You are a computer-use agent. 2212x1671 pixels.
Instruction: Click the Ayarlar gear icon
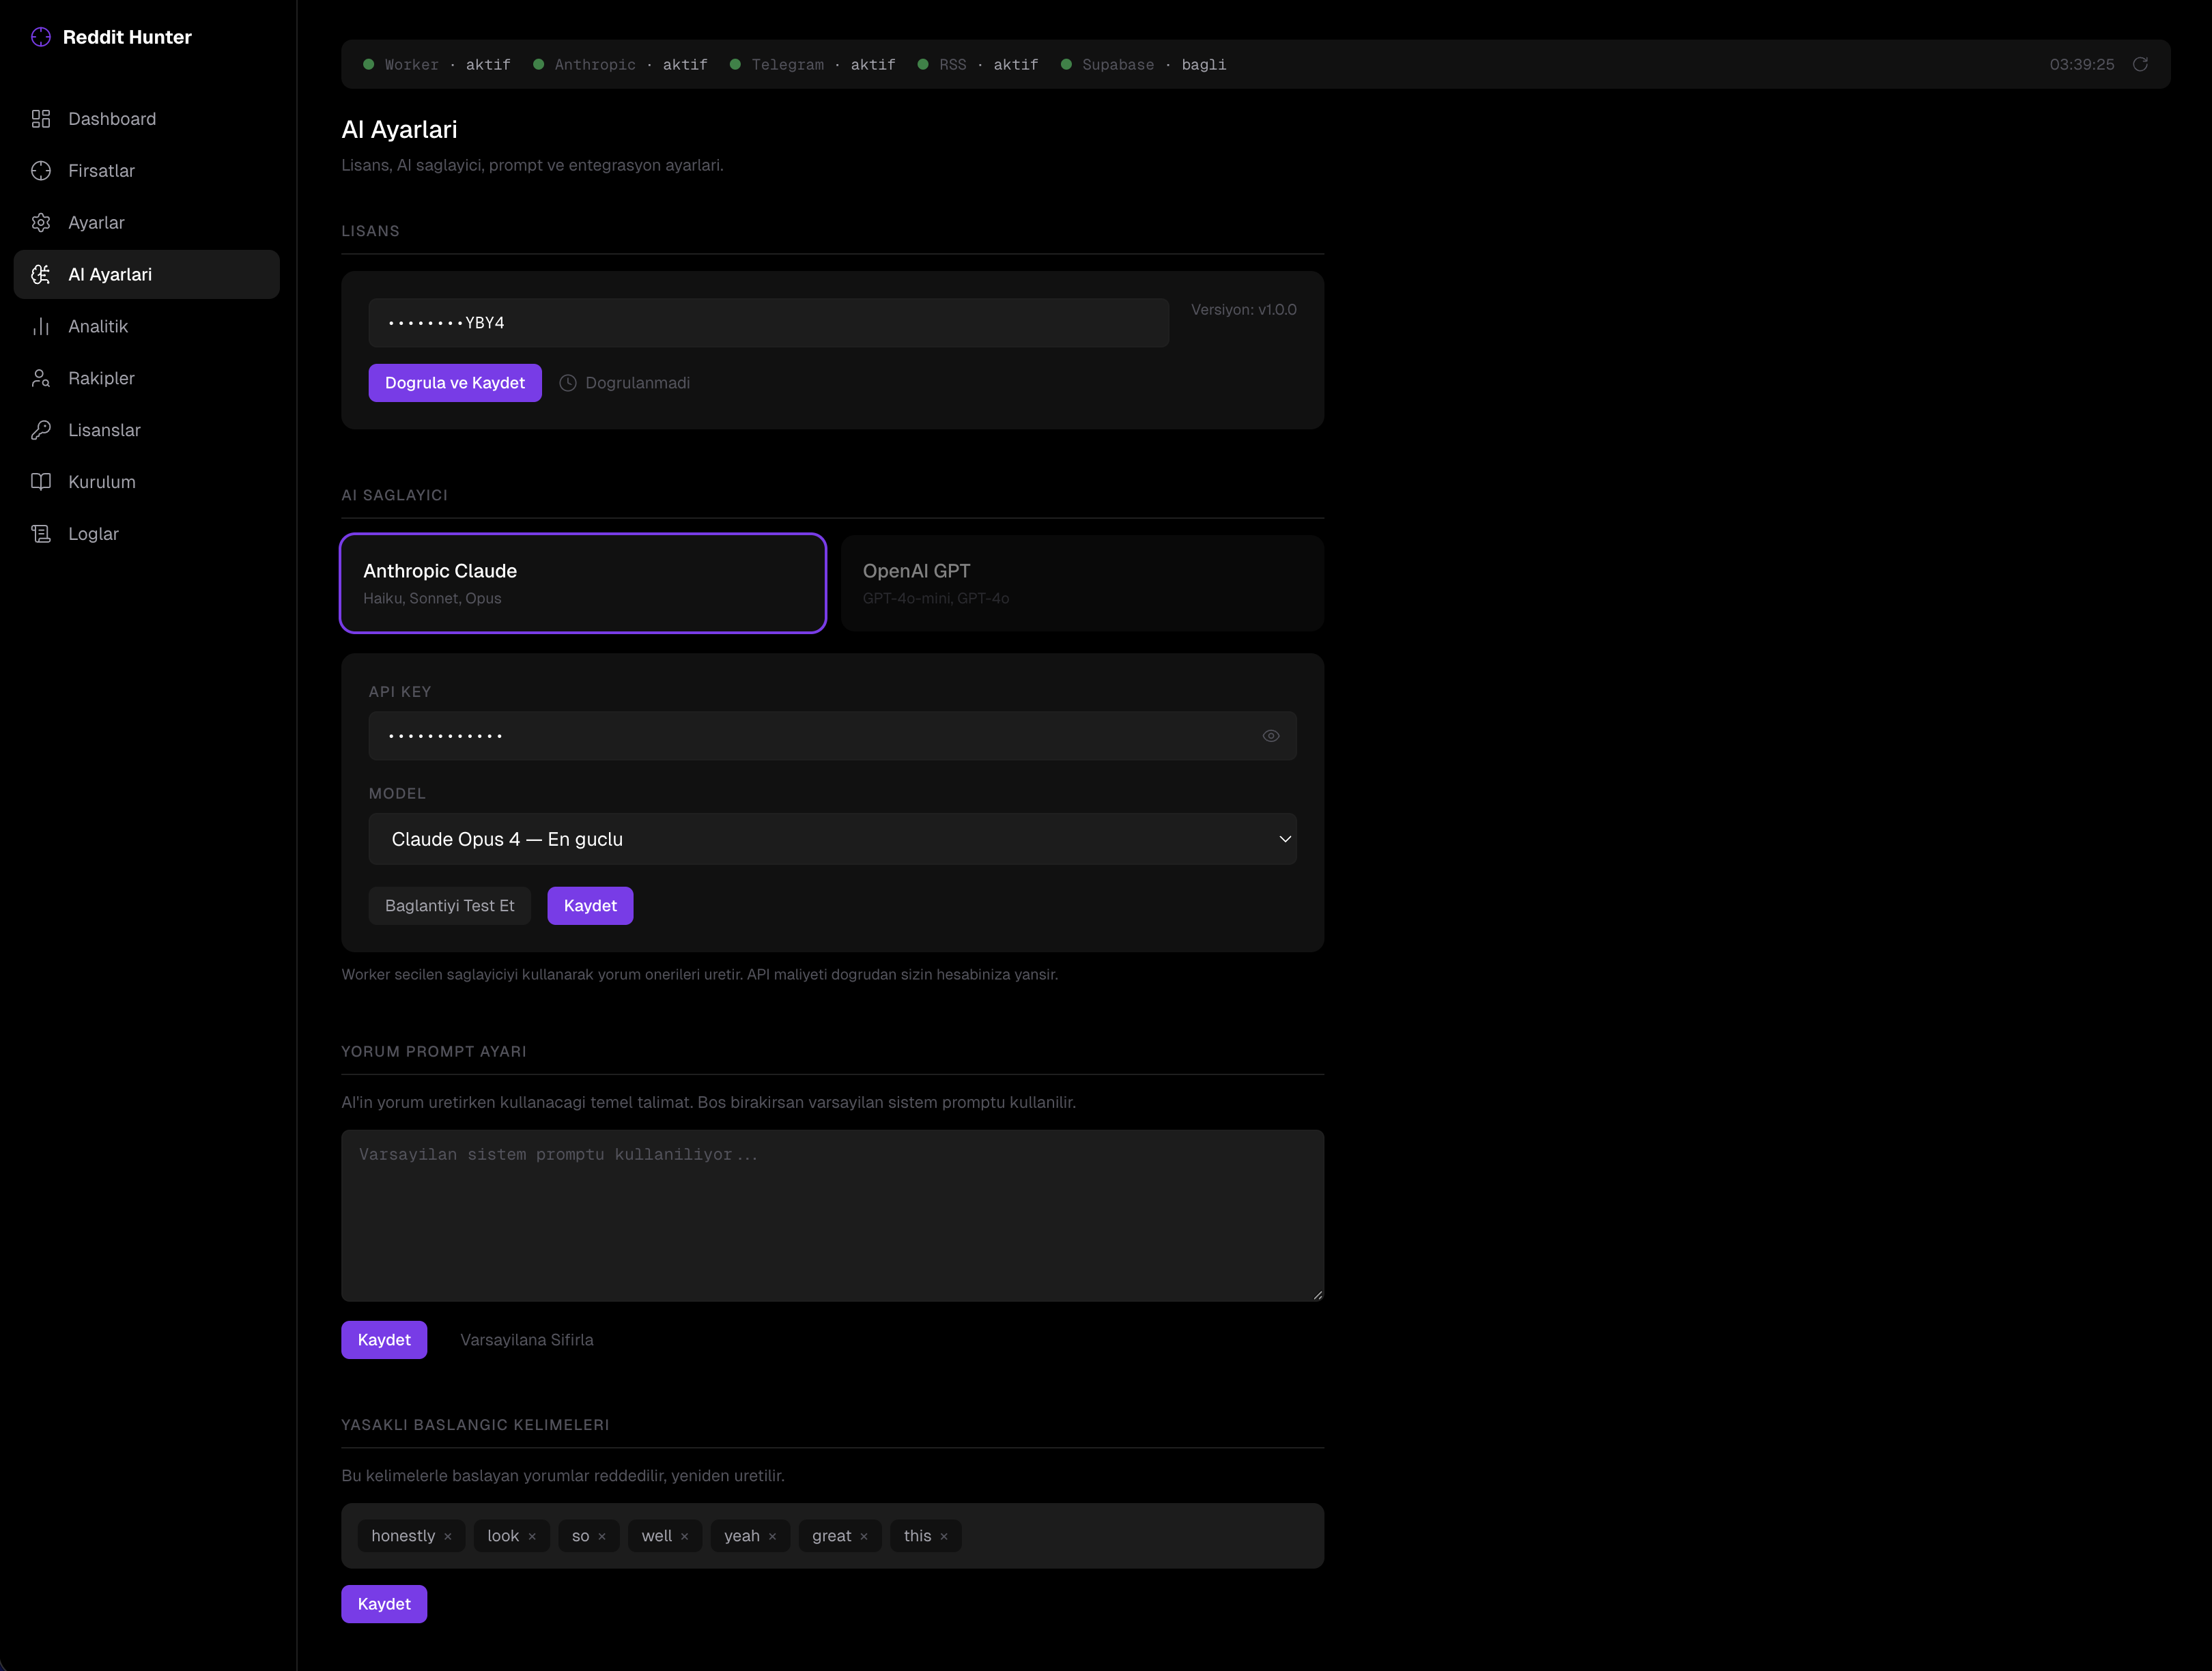[x=40, y=223]
